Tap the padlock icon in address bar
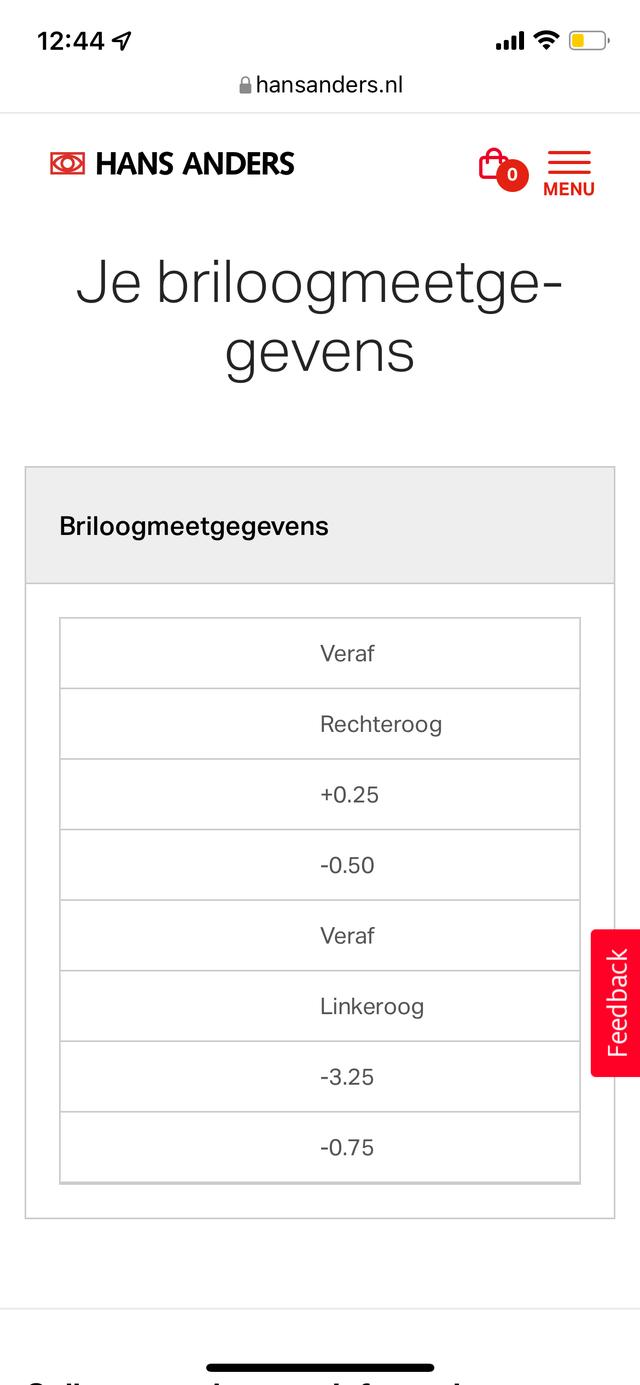Viewport: 640px width, 1385px height. pos(245,86)
